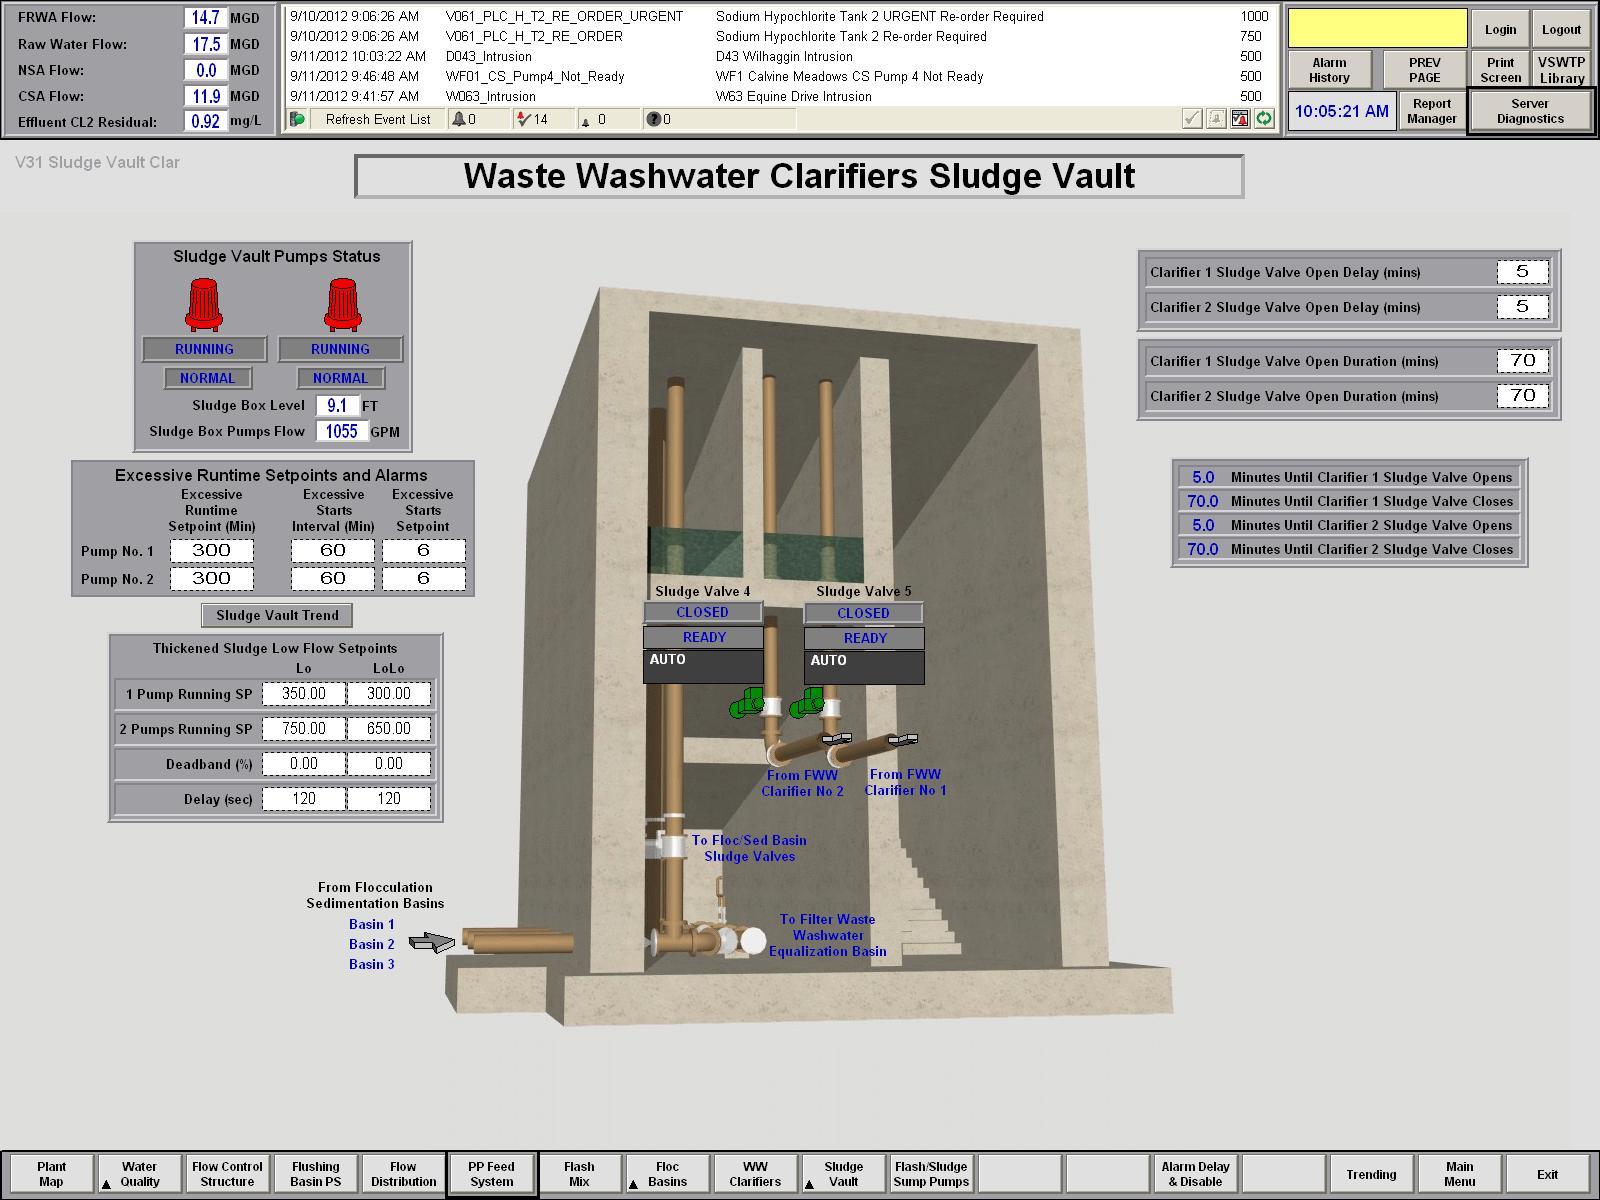Toggle Sludge Valve 4 AUTO mode box
This screenshot has height=1200, width=1600.
click(703, 667)
